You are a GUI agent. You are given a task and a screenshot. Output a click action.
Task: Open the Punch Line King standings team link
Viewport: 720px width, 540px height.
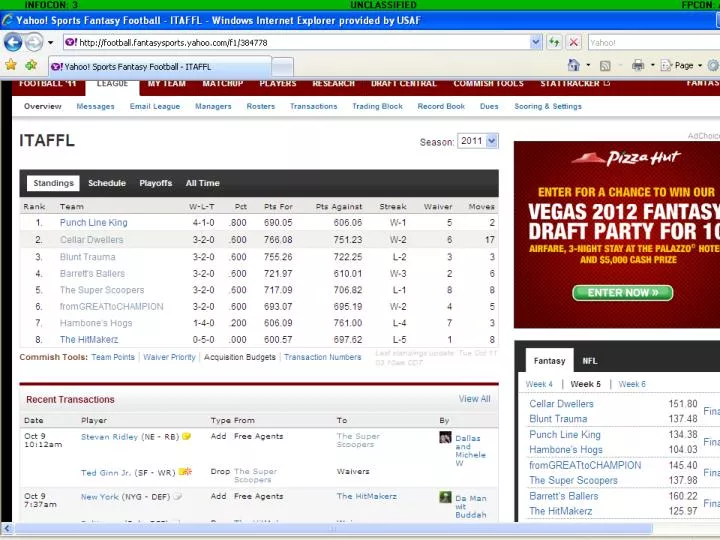tap(94, 223)
